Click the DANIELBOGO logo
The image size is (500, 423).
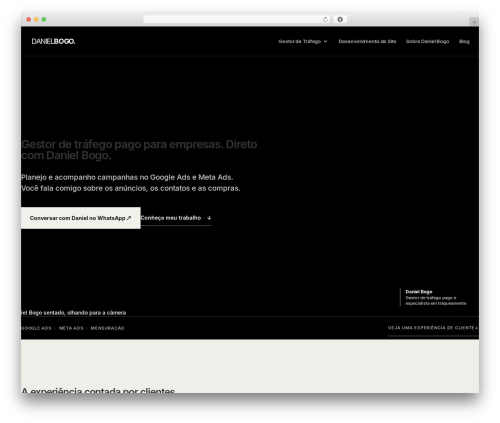[x=53, y=41]
